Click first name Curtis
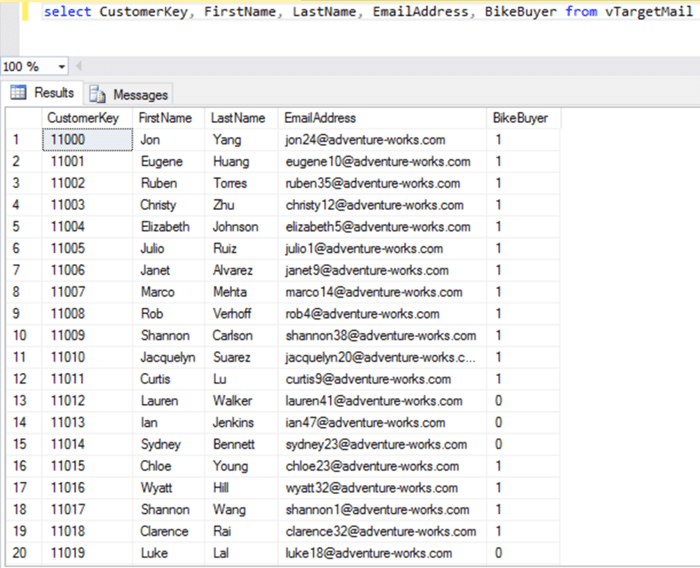Image resolution: width=700 pixels, height=568 pixels. tap(155, 379)
